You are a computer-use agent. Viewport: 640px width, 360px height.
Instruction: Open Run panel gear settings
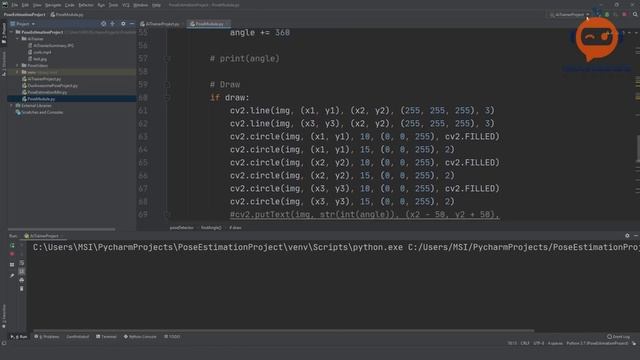[x=627, y=236]
